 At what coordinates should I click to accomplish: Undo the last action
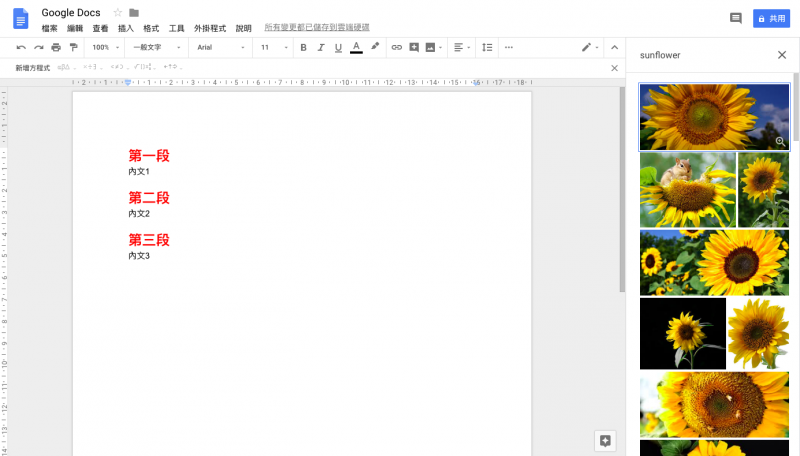(21, 47)
